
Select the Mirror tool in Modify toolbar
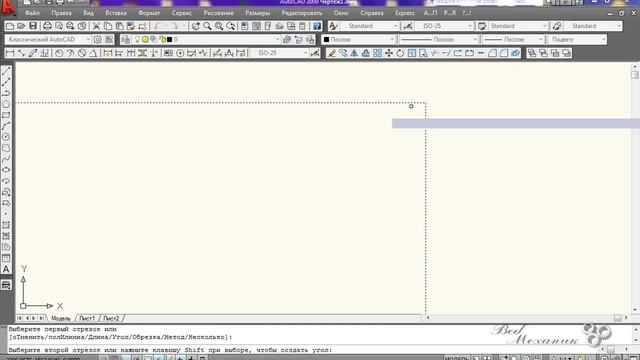(x=354, y=53)
